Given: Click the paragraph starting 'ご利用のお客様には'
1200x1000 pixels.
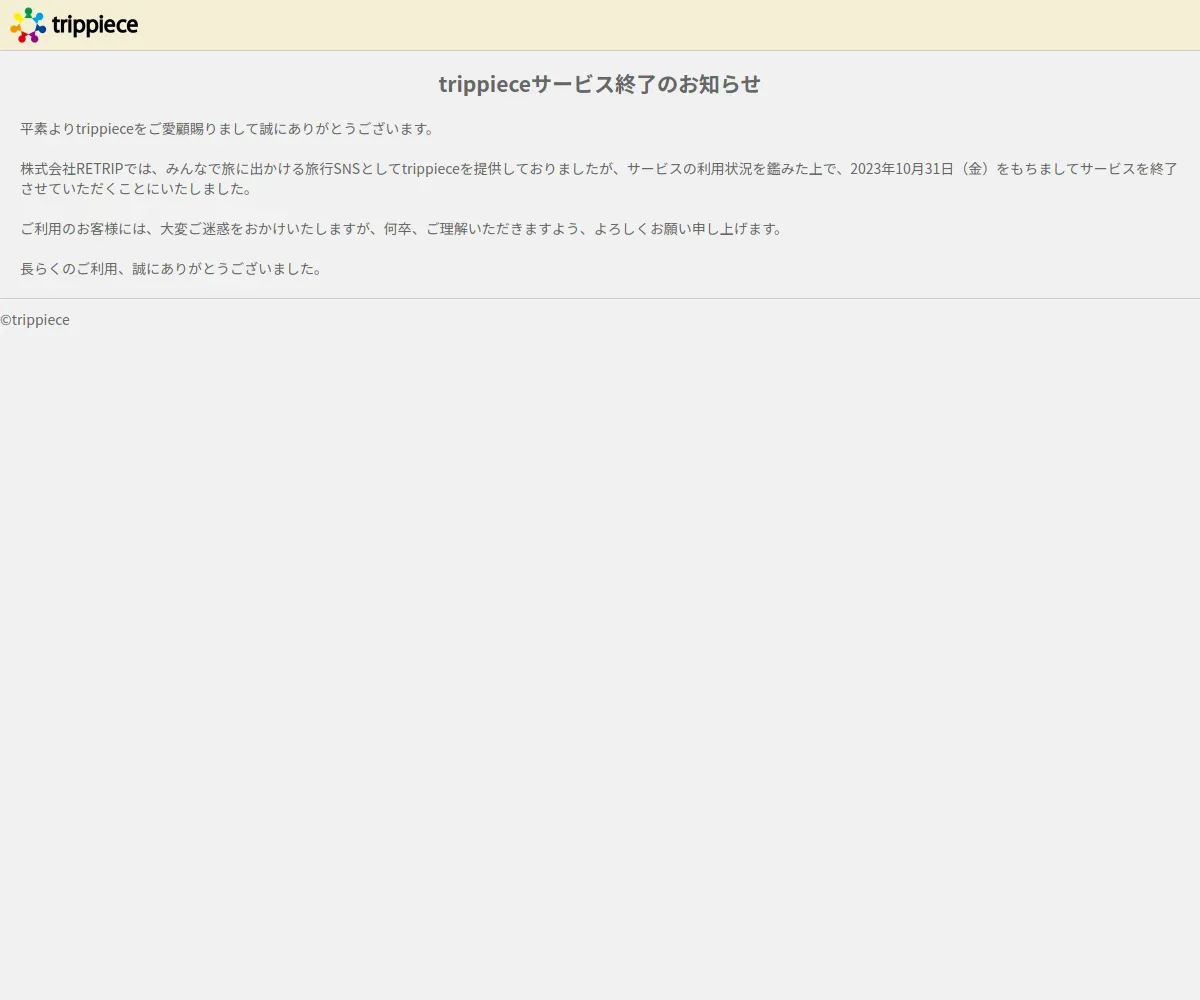Looking at the screenshot, I should click(402, 229).
